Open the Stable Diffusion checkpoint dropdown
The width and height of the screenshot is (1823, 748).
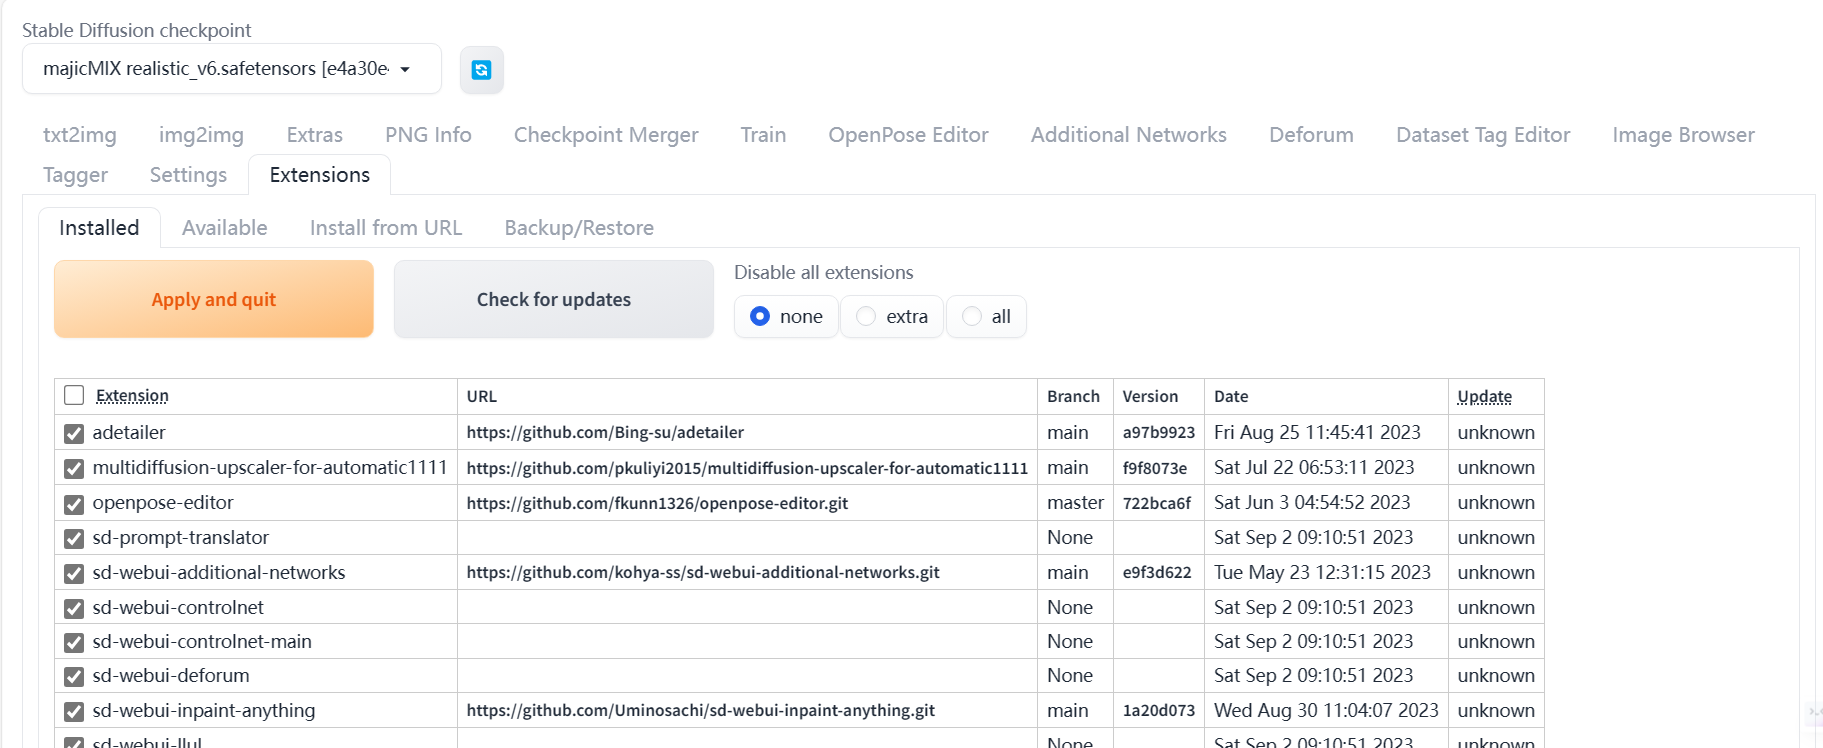pos(232,69)
